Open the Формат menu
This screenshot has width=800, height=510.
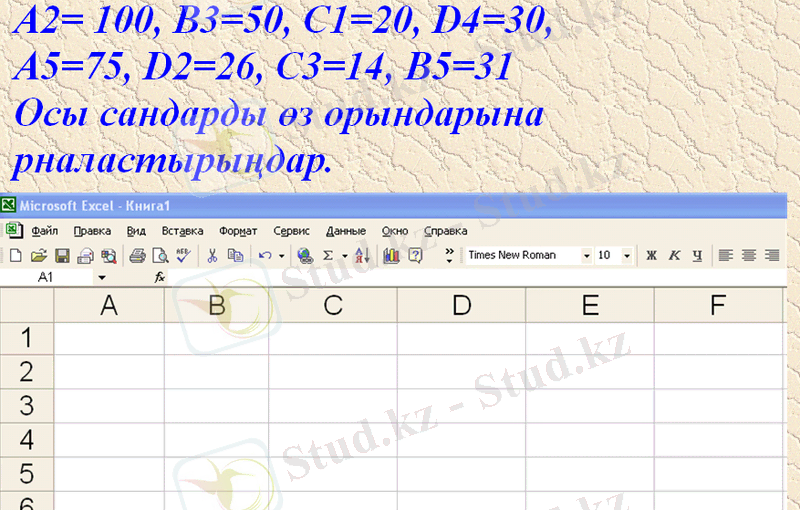[x=238, y=230]
